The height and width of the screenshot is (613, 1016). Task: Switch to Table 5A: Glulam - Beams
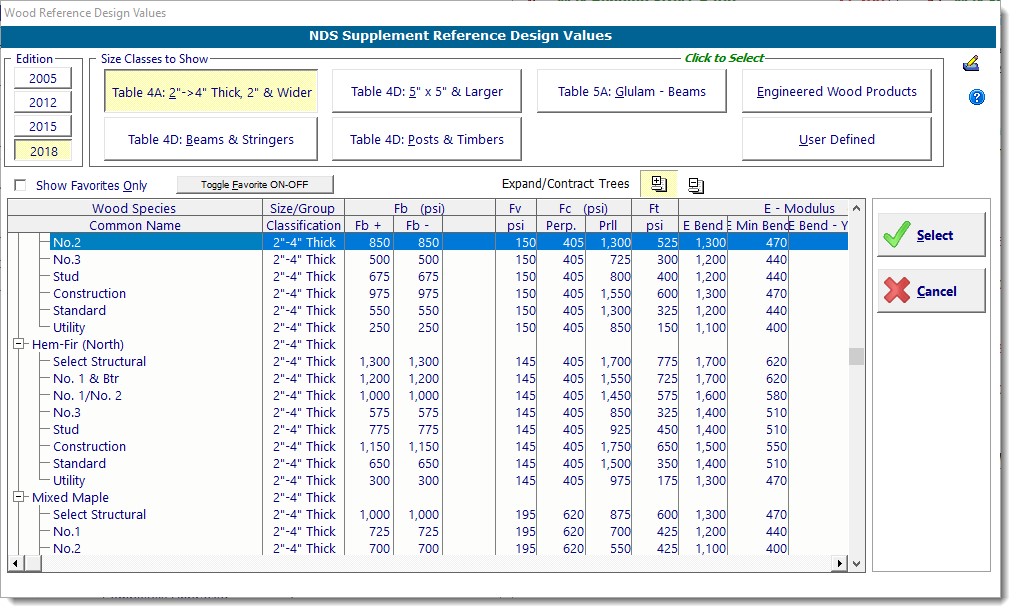[631, 91]
